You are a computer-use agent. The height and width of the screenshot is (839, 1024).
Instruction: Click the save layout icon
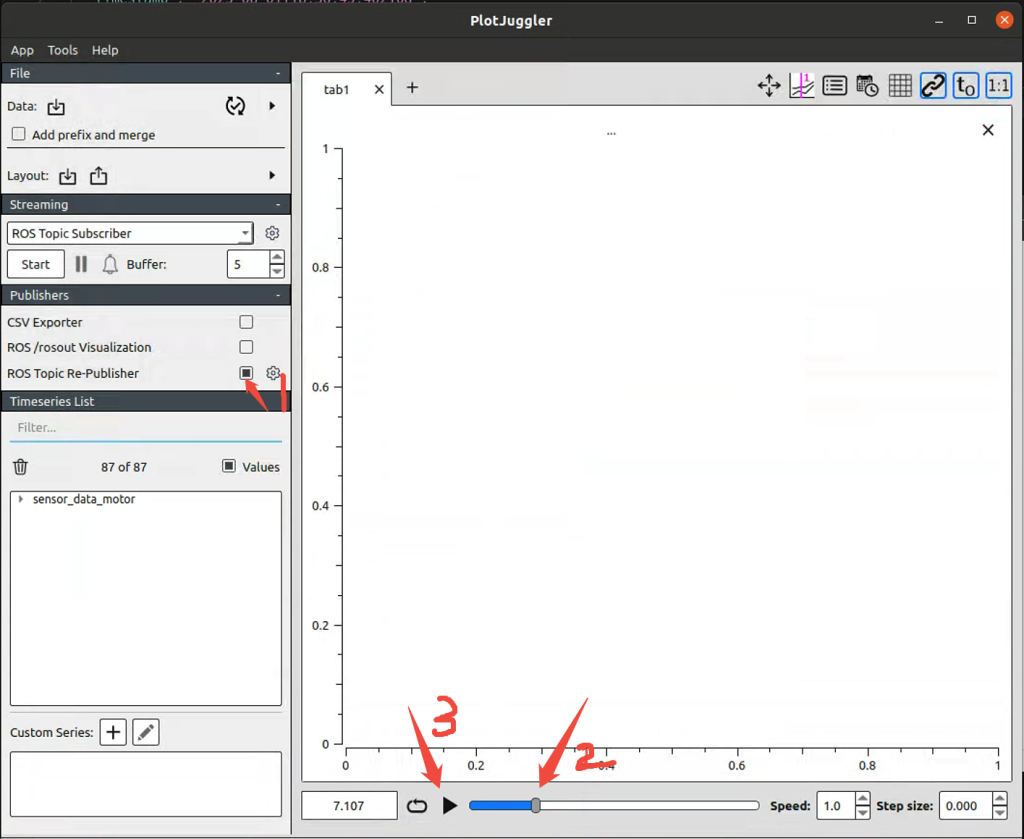(99, 176)
